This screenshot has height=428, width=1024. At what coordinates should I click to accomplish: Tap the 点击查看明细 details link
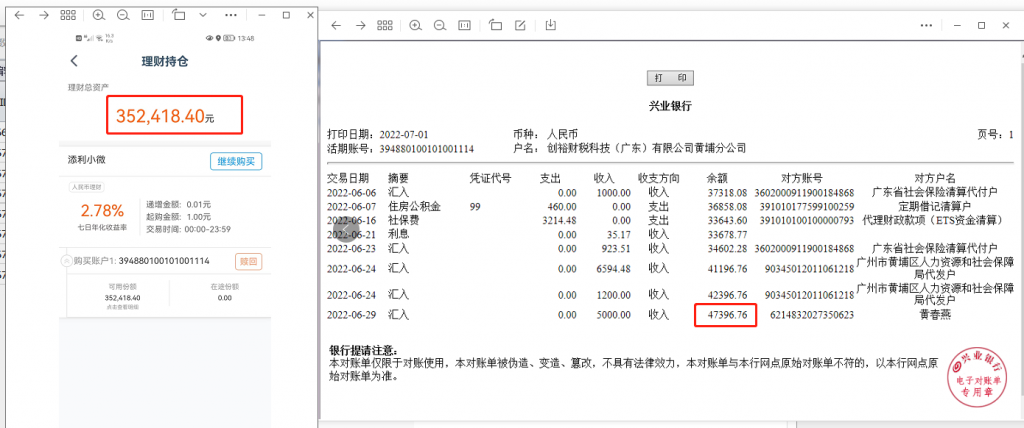point(122,305)
